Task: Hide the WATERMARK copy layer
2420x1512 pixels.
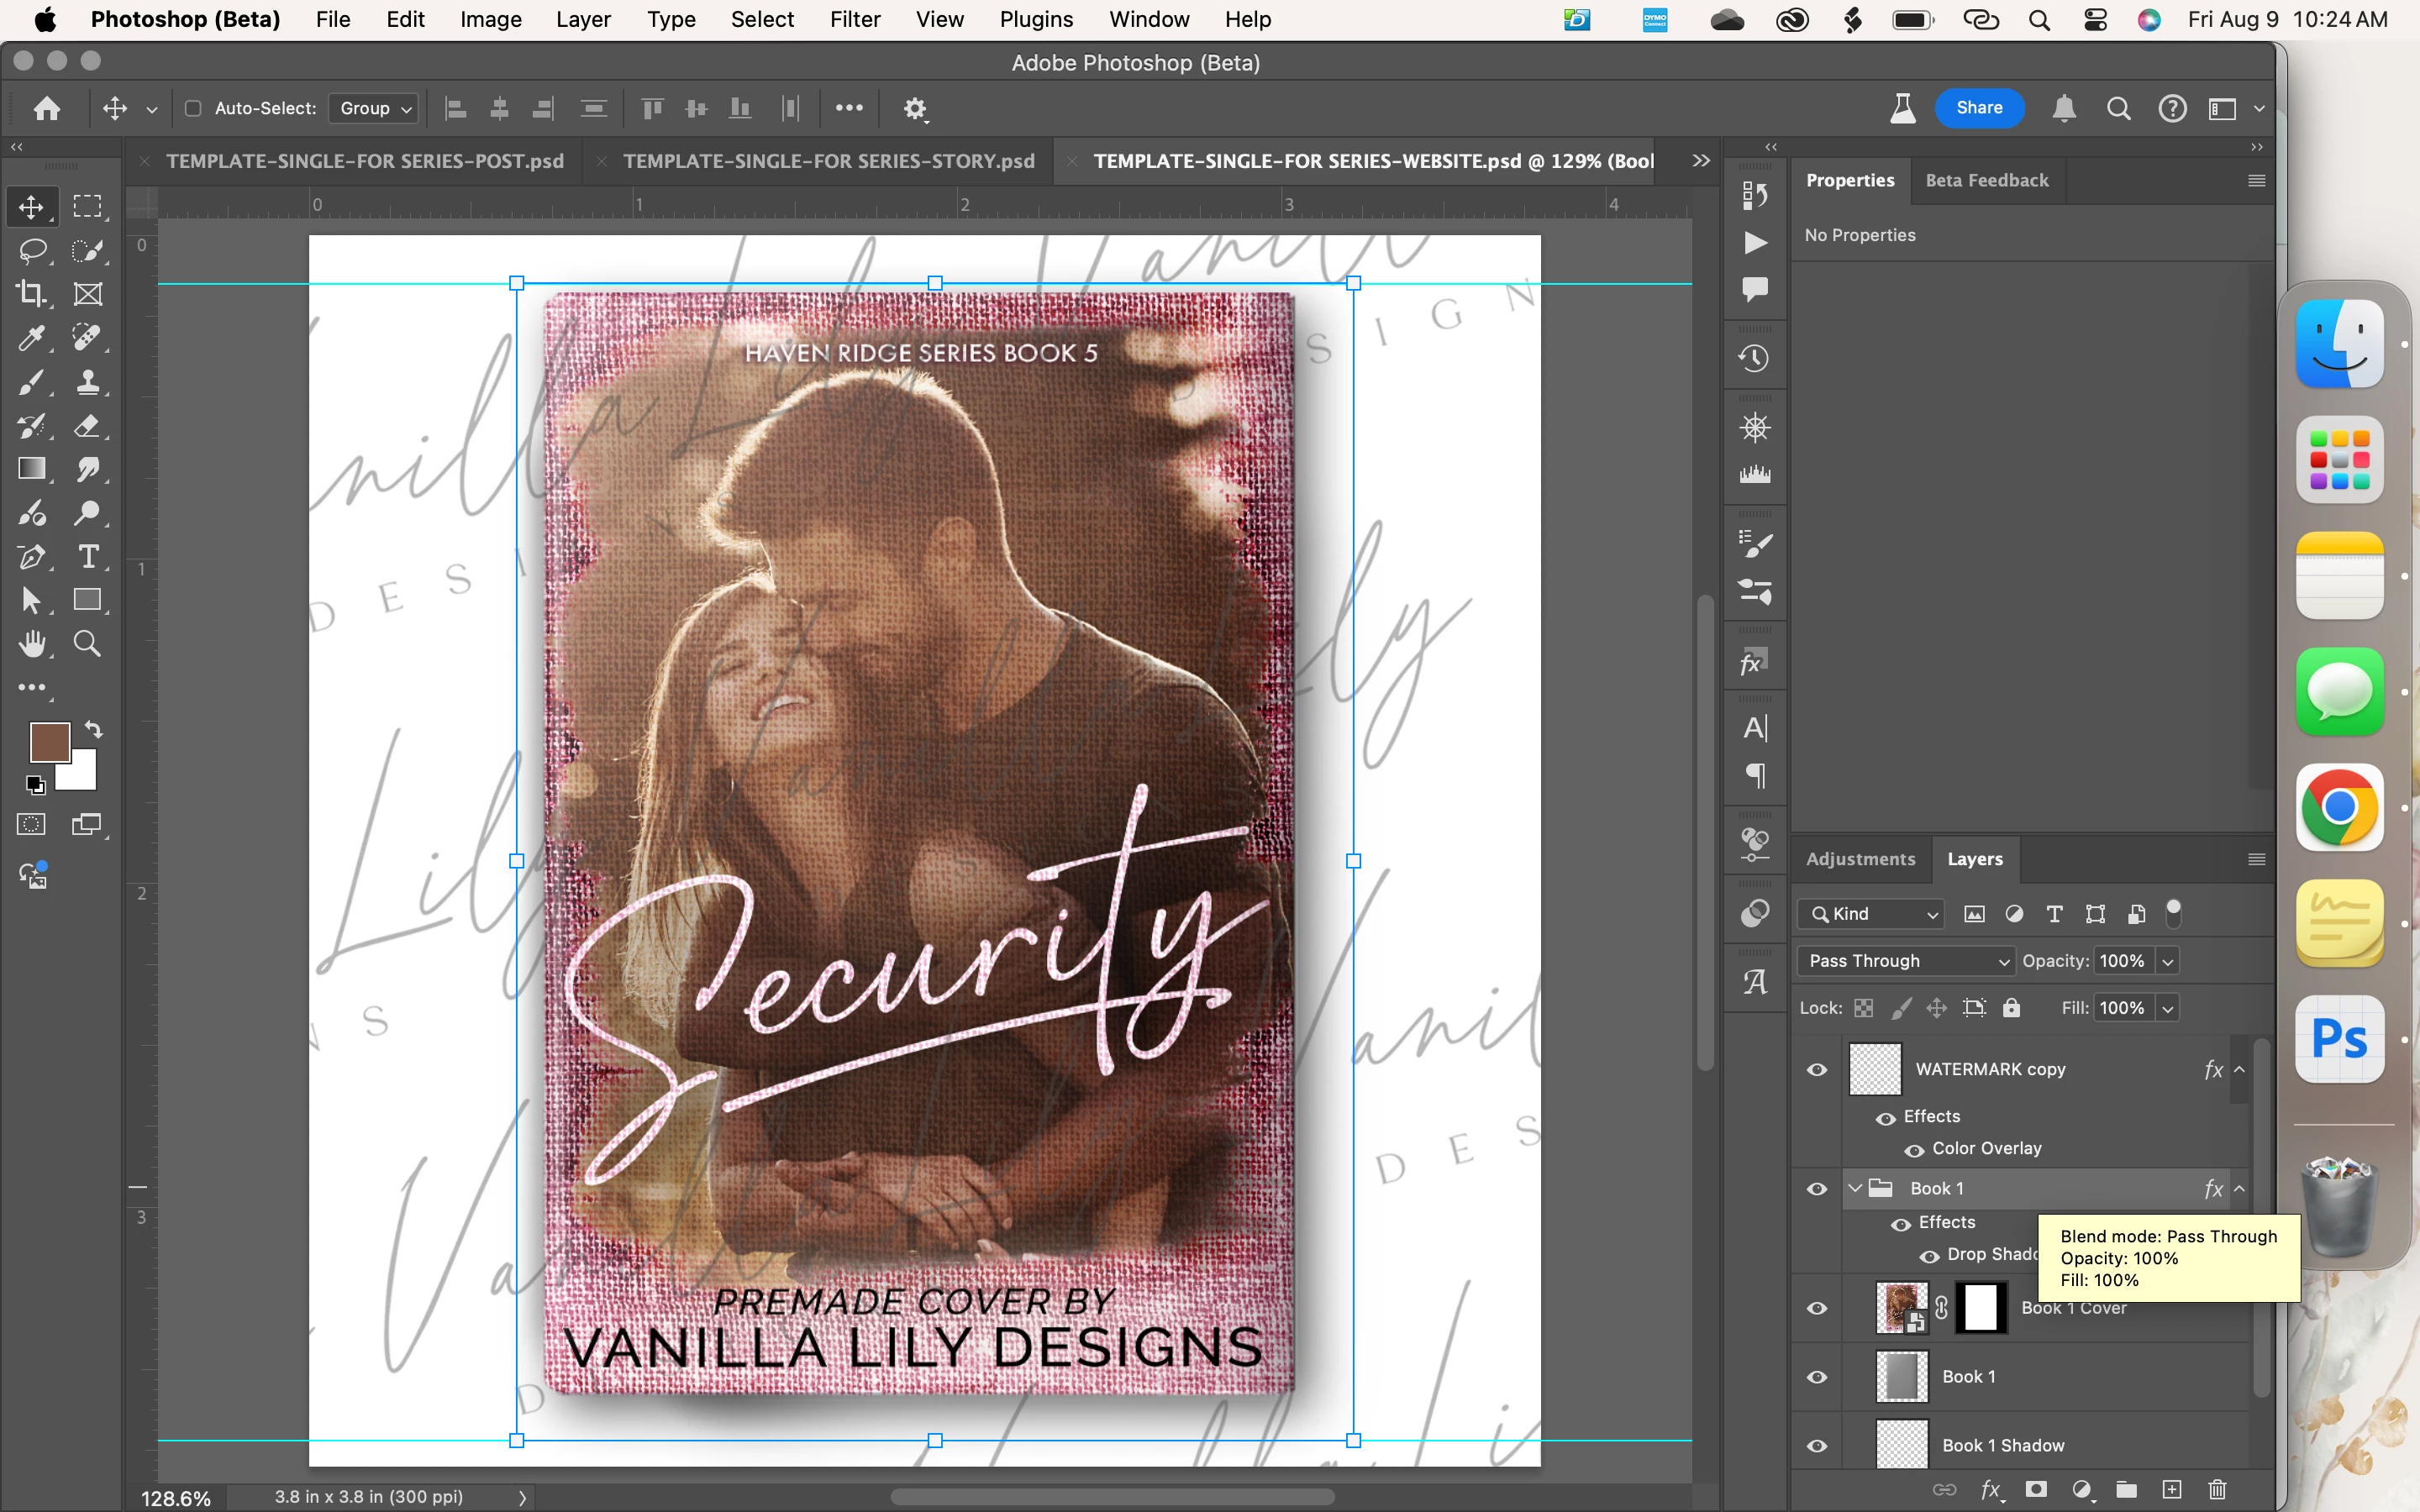Action: point(1817,1070)
